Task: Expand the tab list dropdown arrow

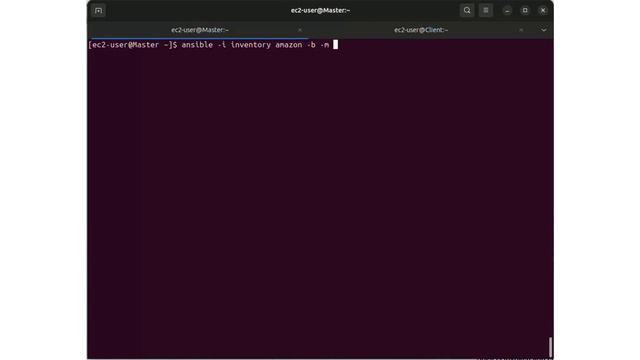Action: 544,30
